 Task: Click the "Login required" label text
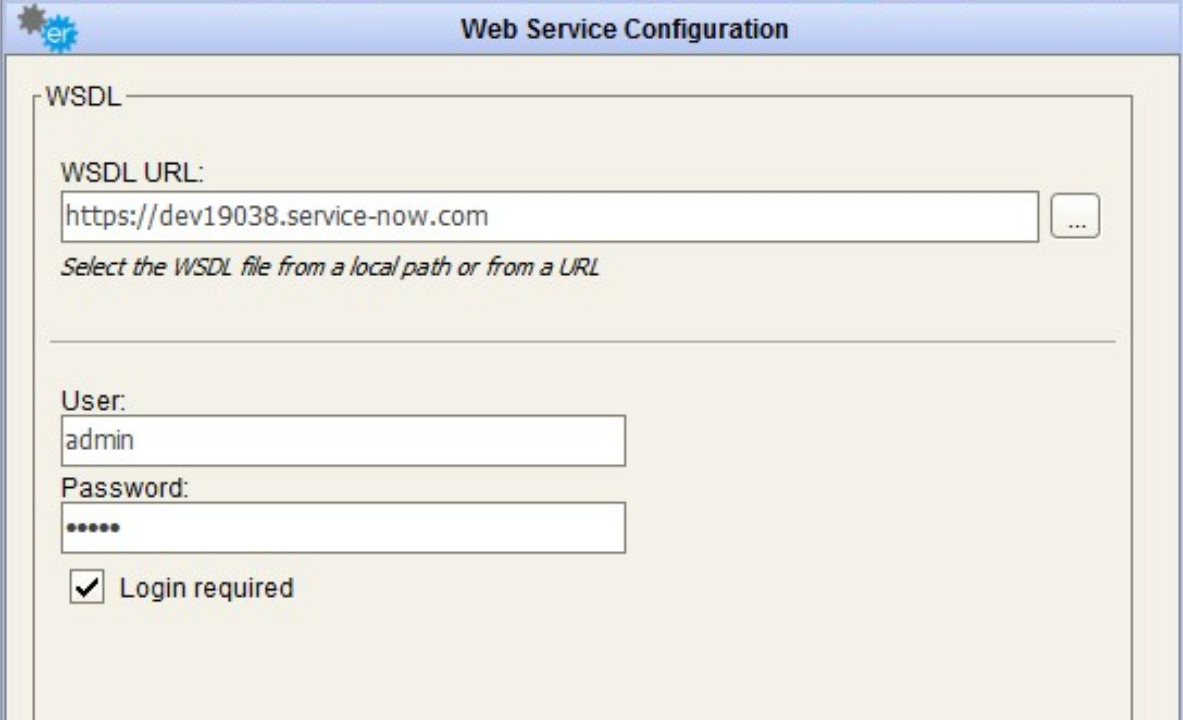[x=206, y=588]
